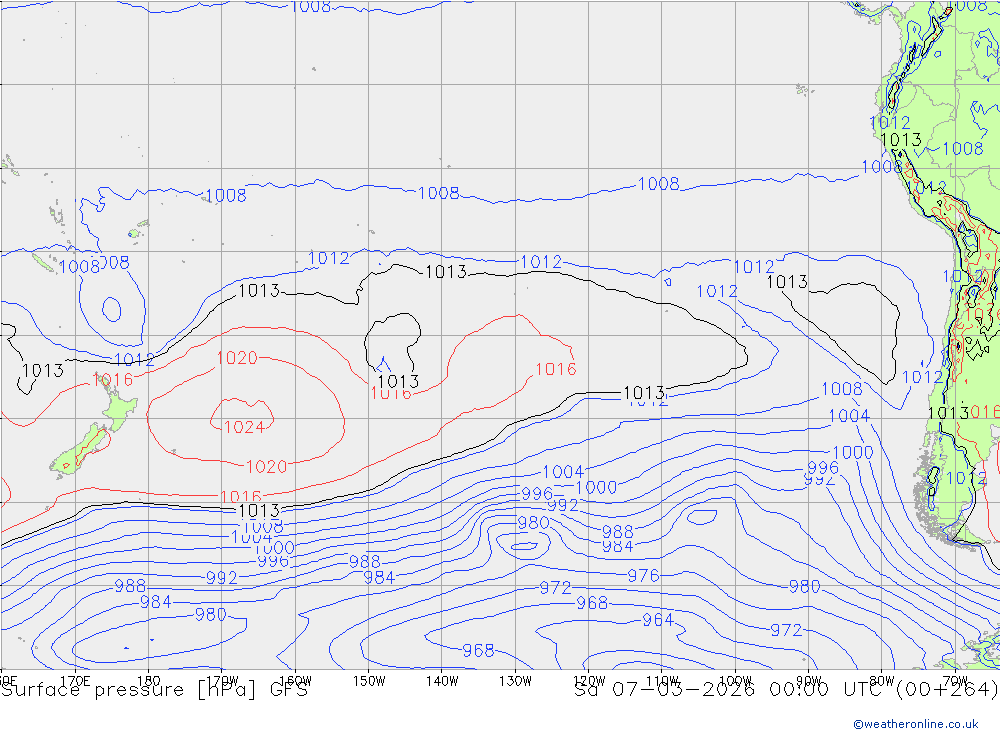Screen dimensions: 1000x733
Task: Click the 'Sa 07-03-2026 00:00 UTC (00+264)' timestamp
Action: (786, 690)
